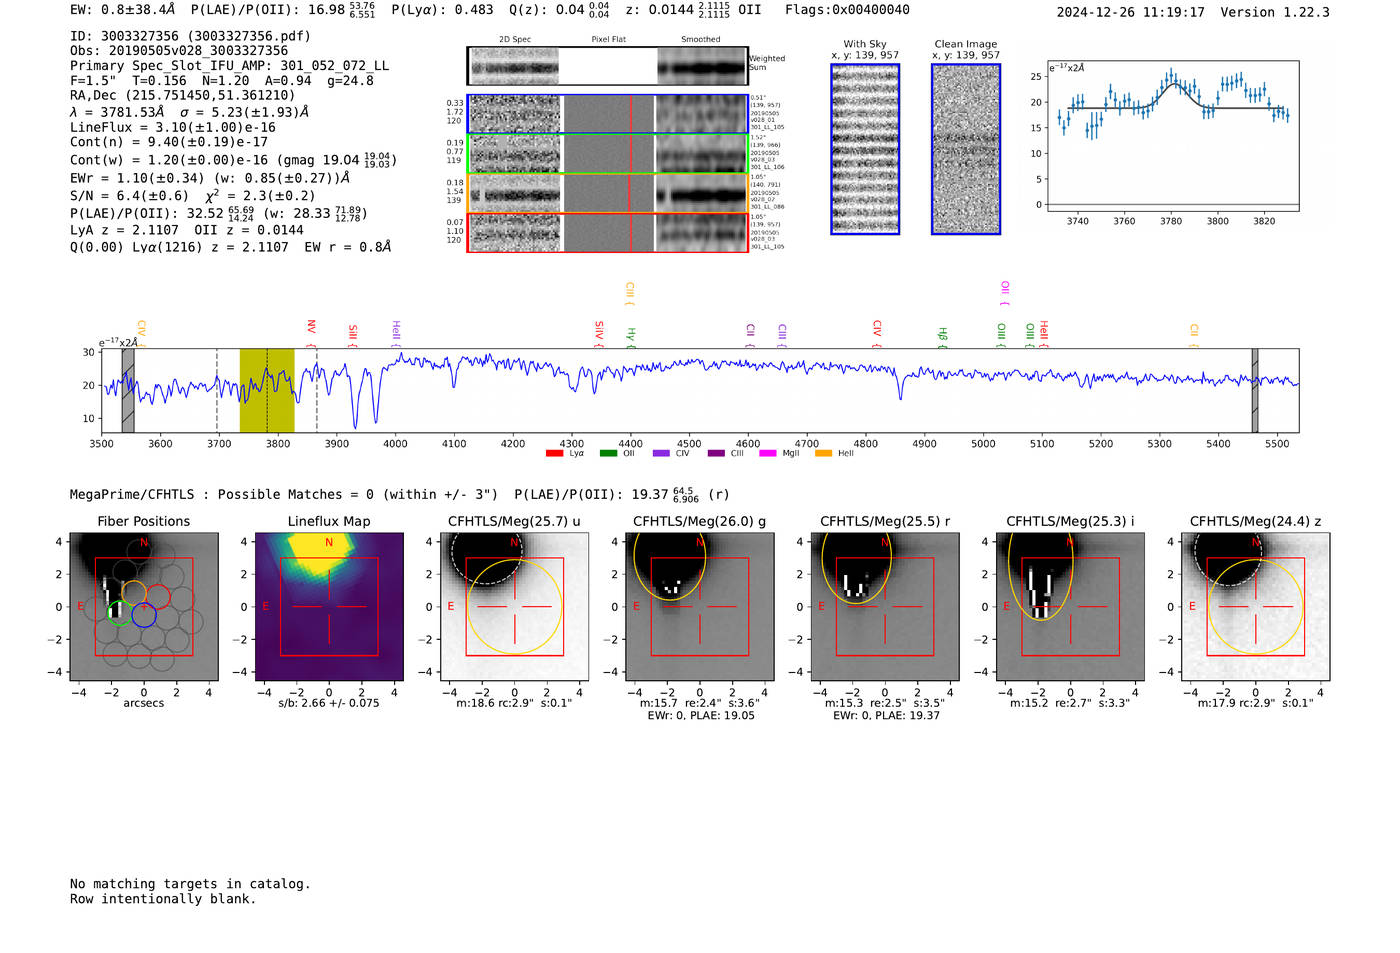The image size is (1400, 953).
Task: Click the red-framed 2D spectrum fiber row
Action: click(607, 232)
